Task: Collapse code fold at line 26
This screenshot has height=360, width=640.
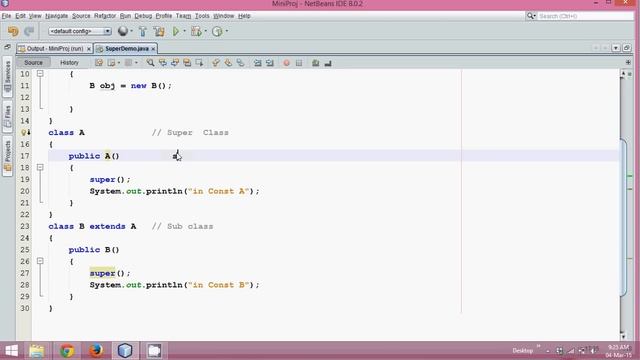Action: coord(40,261)
